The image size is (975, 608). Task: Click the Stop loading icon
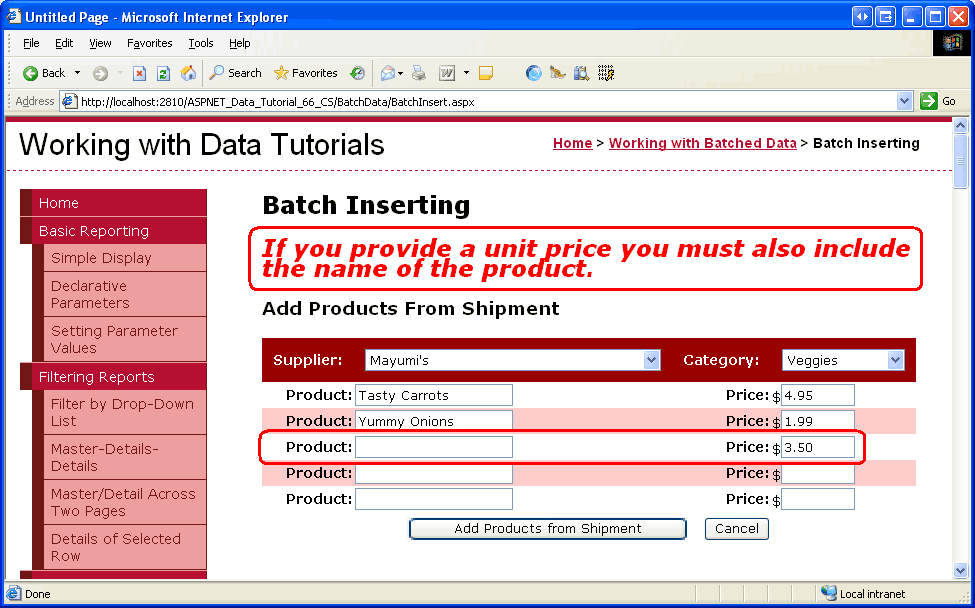point(139,73)
